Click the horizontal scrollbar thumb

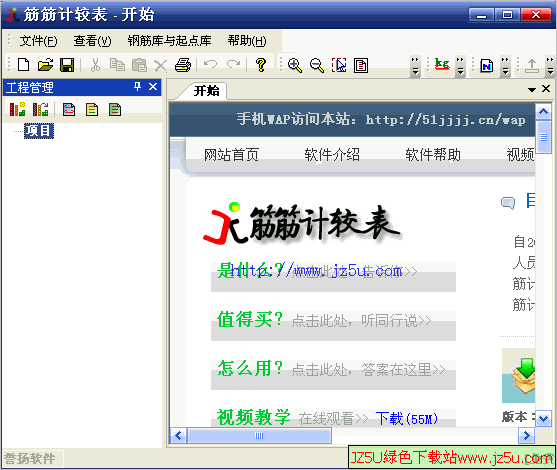[259, 436]
